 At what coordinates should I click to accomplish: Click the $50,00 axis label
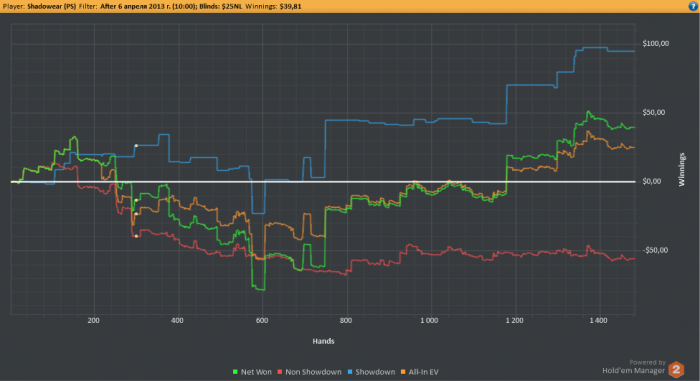[x=654, y=112]
